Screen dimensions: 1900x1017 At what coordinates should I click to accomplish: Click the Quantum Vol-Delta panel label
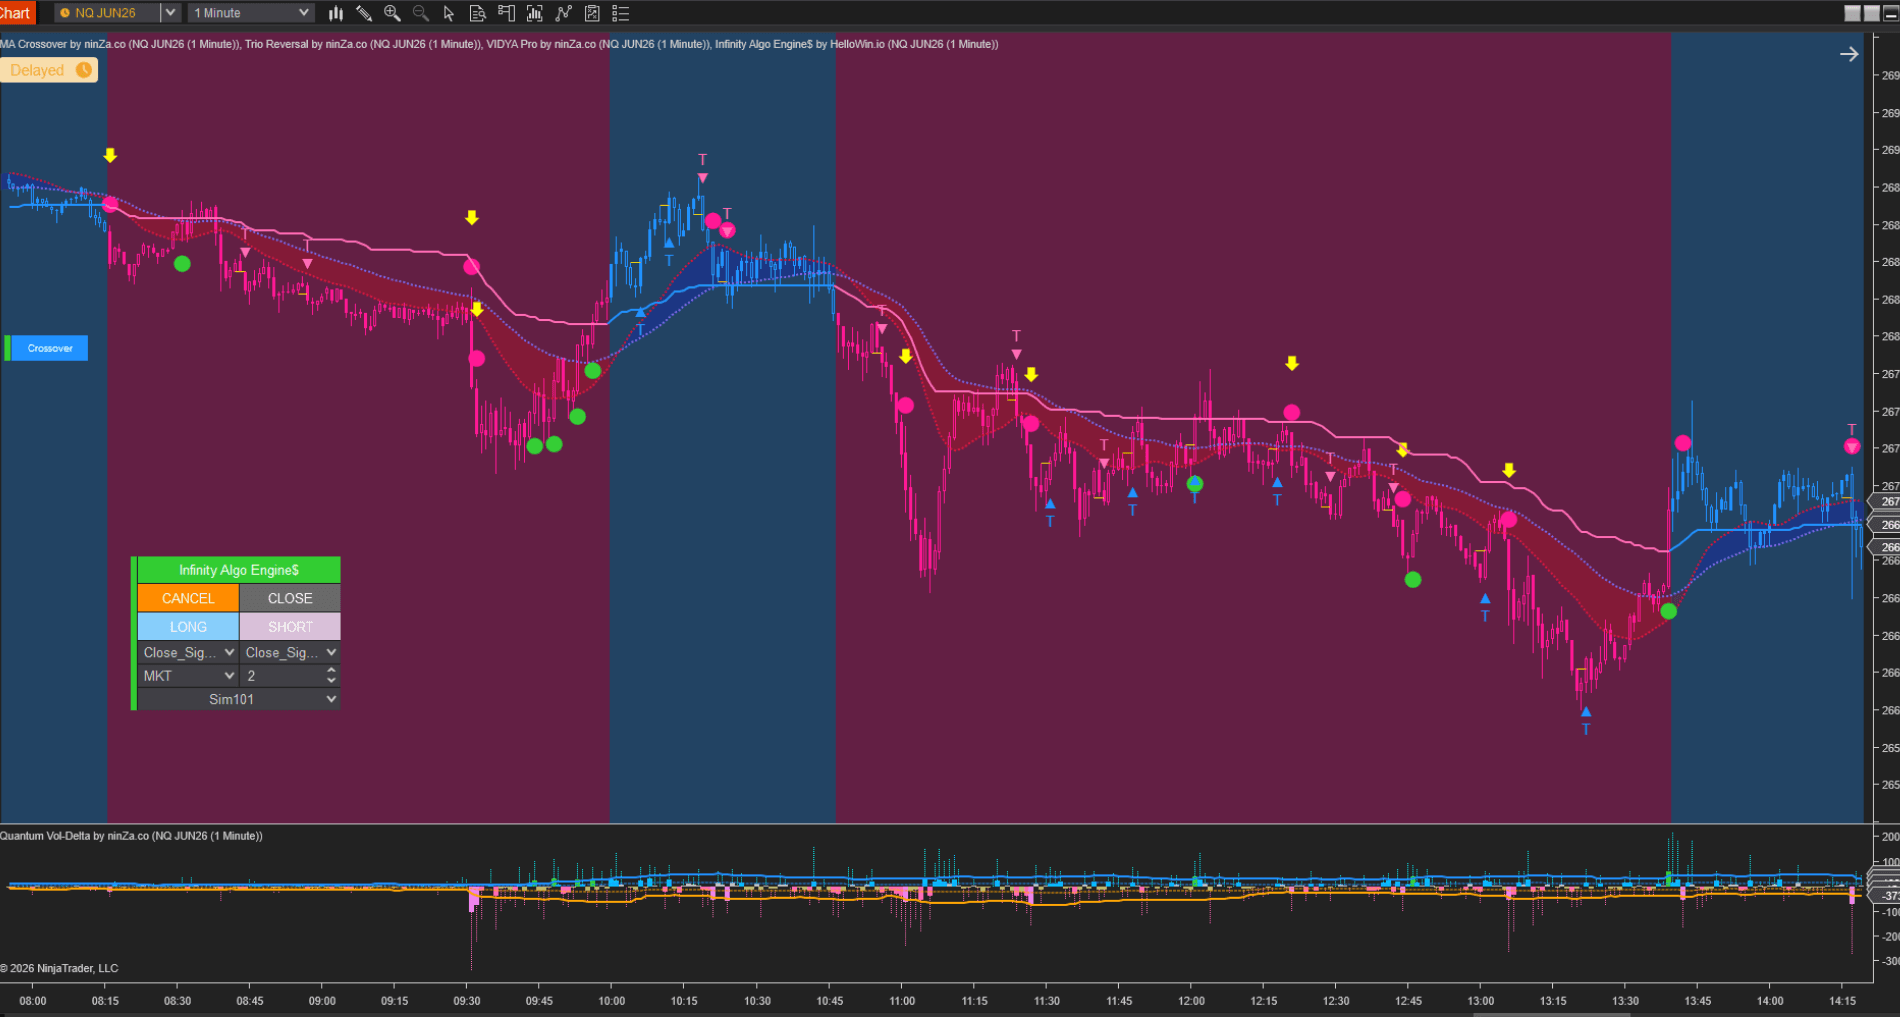pyautogui.click(x=131, y=836)
